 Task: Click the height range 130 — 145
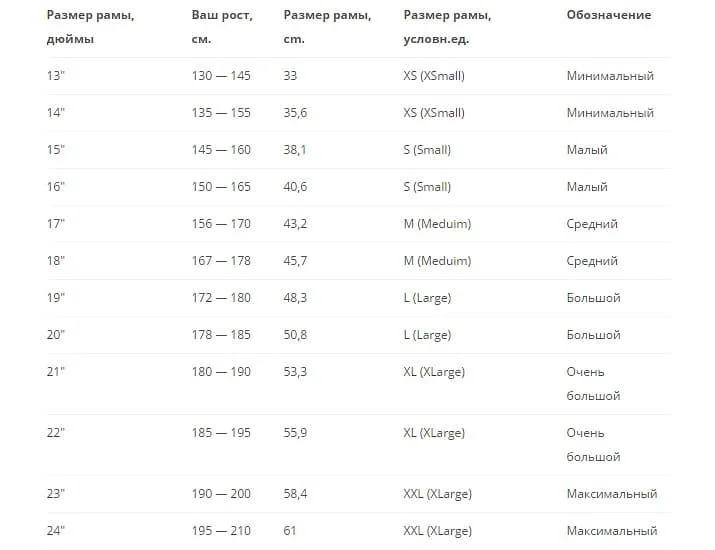(221, 76)
